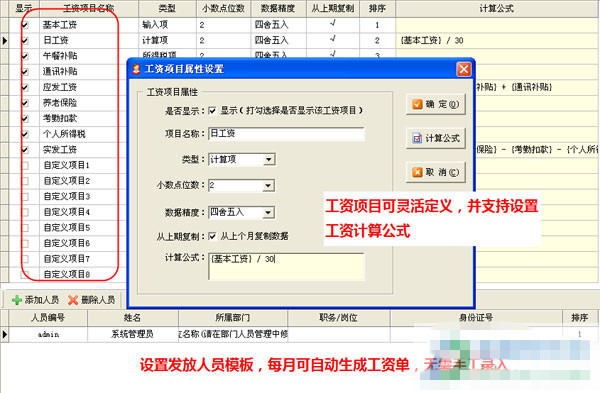
Task: Click the 计算公式 column header in the grid
Action: tap(497, 8)
